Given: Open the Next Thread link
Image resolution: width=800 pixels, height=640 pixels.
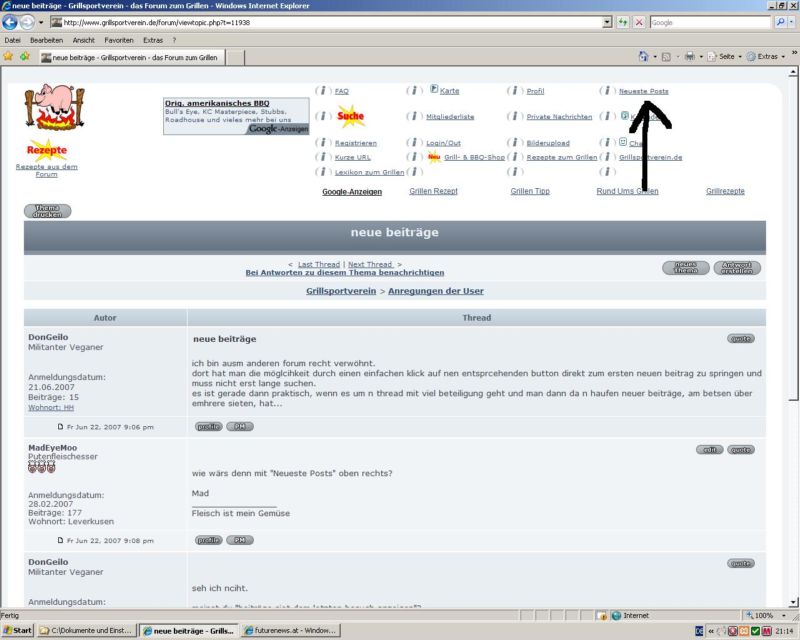Looking at the screenshot, I should click(370, 264).
